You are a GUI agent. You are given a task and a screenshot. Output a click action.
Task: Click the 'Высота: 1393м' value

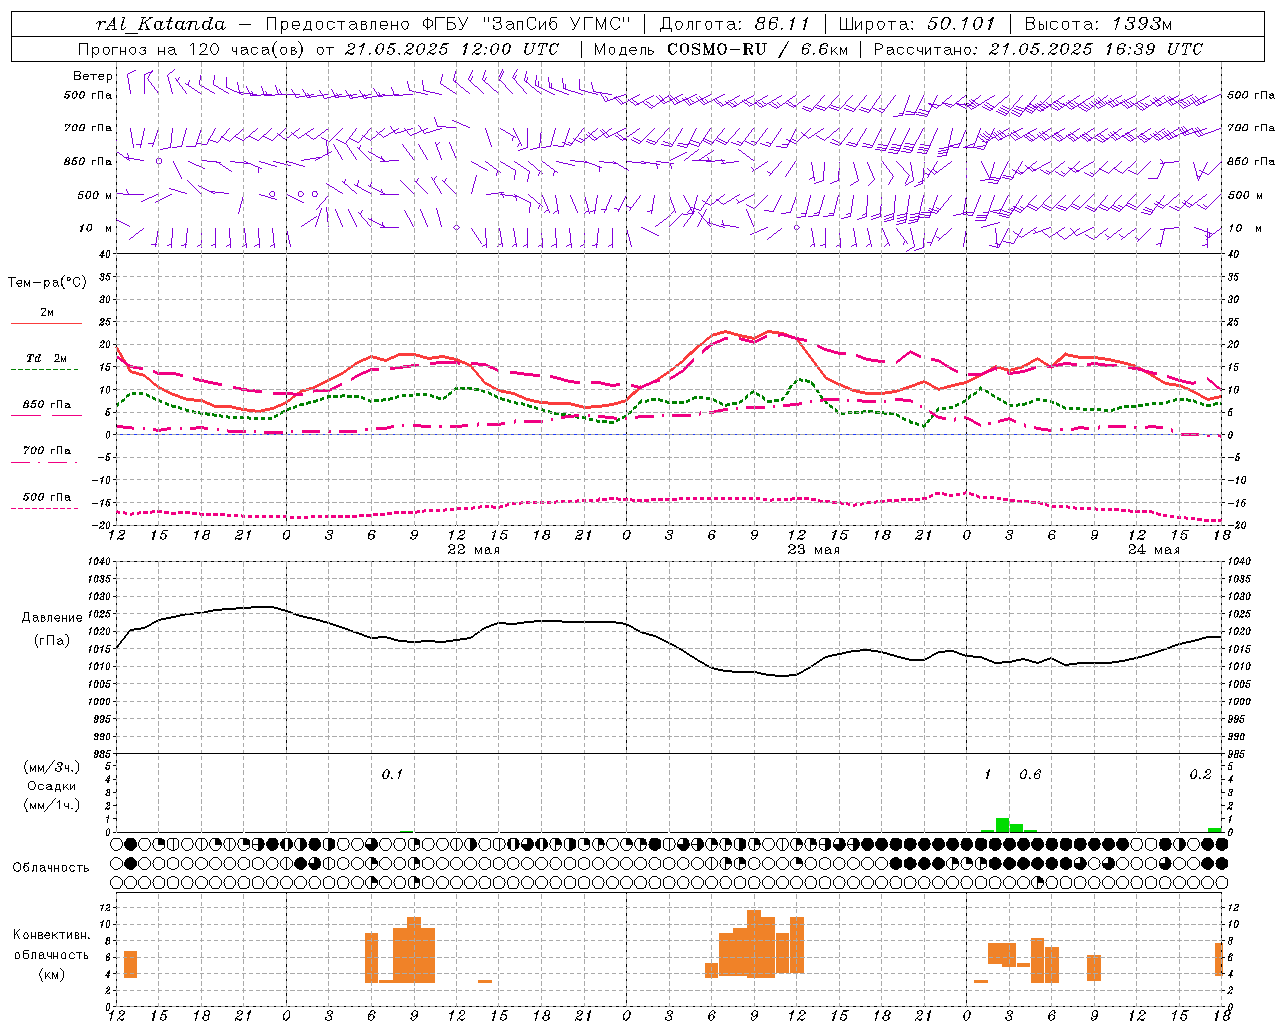tap(1098, 24)
